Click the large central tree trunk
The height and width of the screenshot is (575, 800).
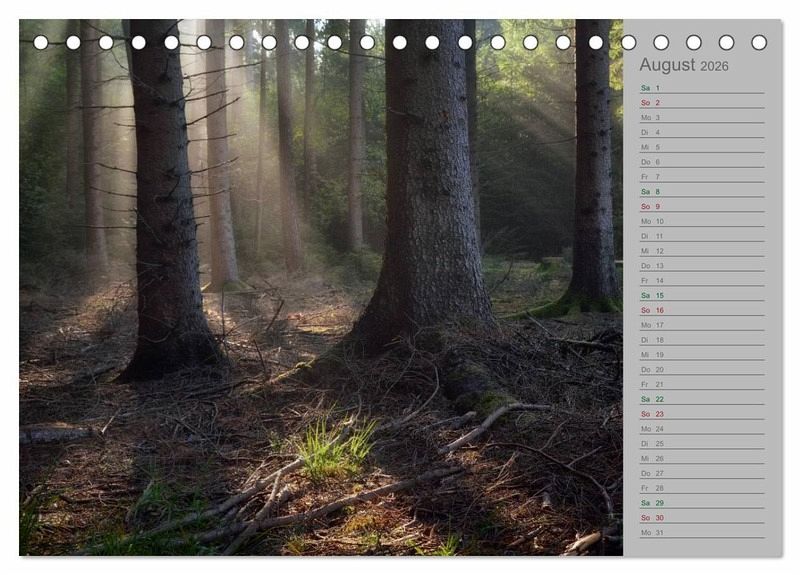tap(430, 200)
